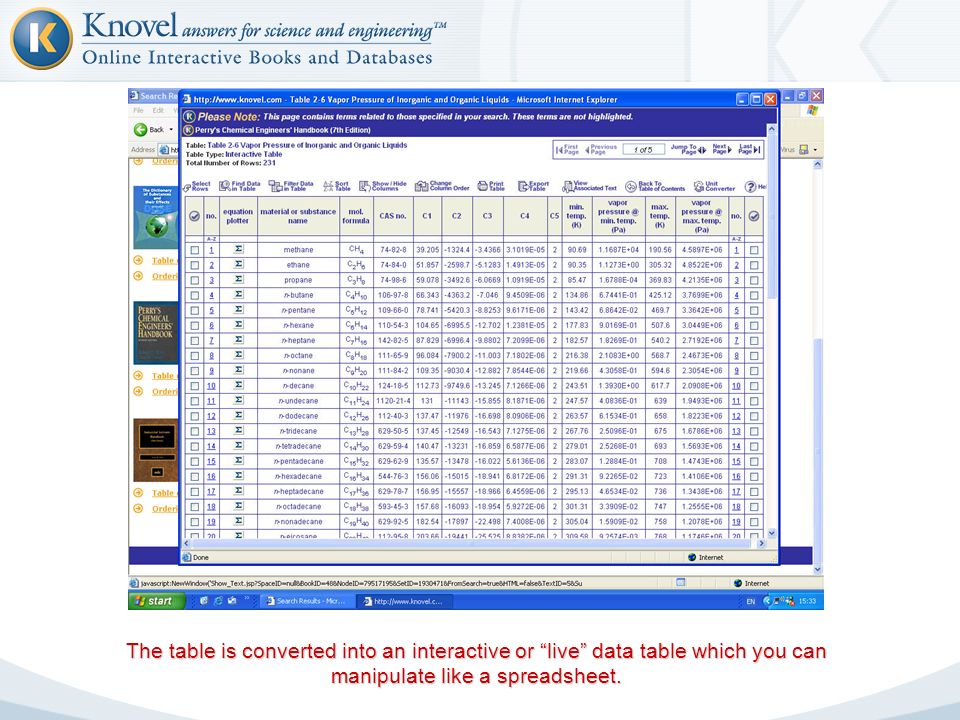Viewport: 960px width, 720px height.
Task: Open row number 15 link on left
Action: pos(211,462)
